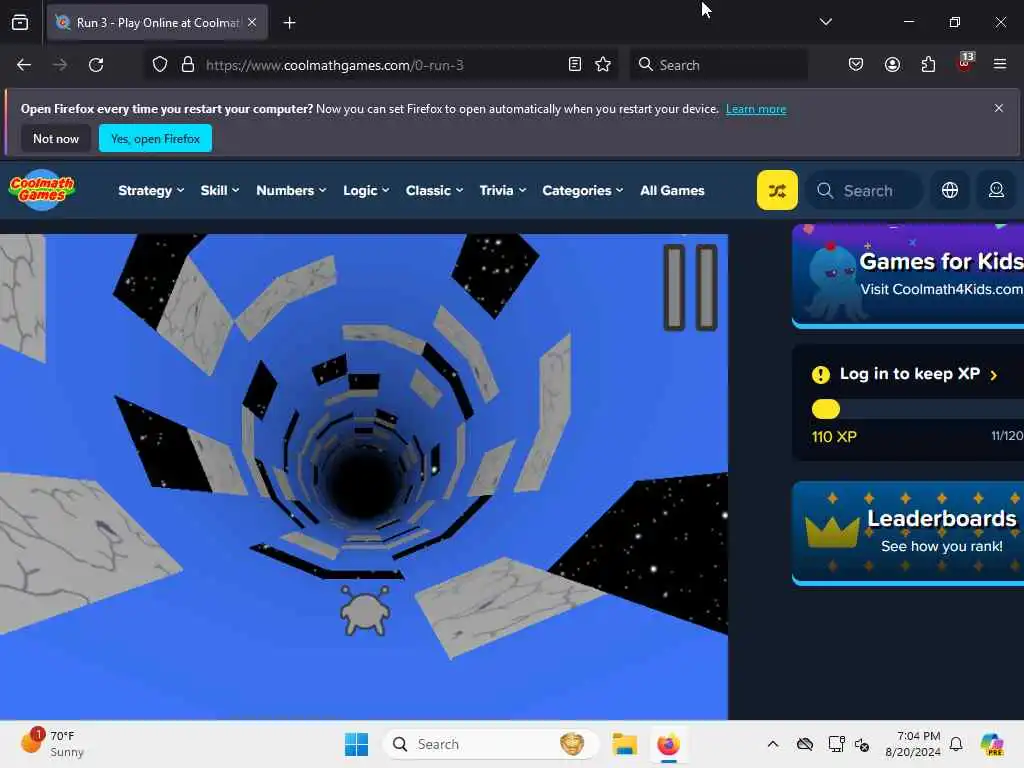Toggle Reader View icon

coord(575,65)
